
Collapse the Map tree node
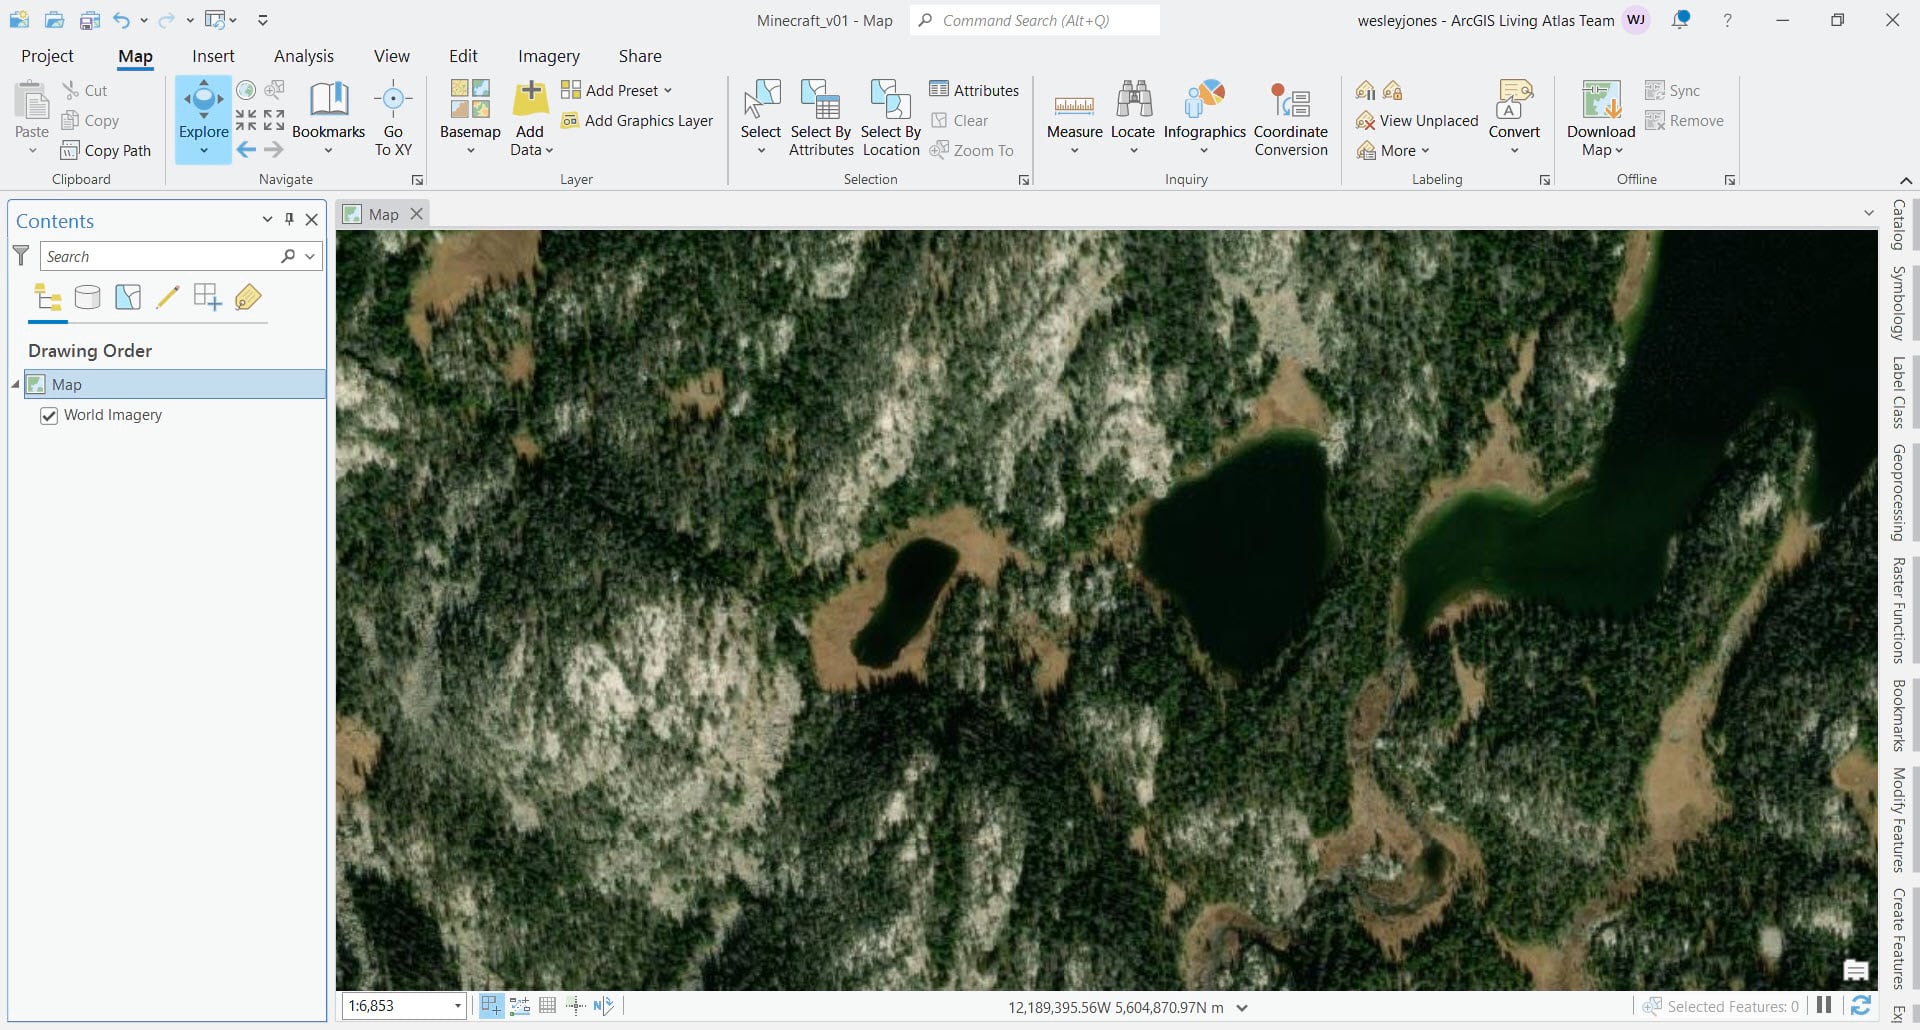click(15, 385)
